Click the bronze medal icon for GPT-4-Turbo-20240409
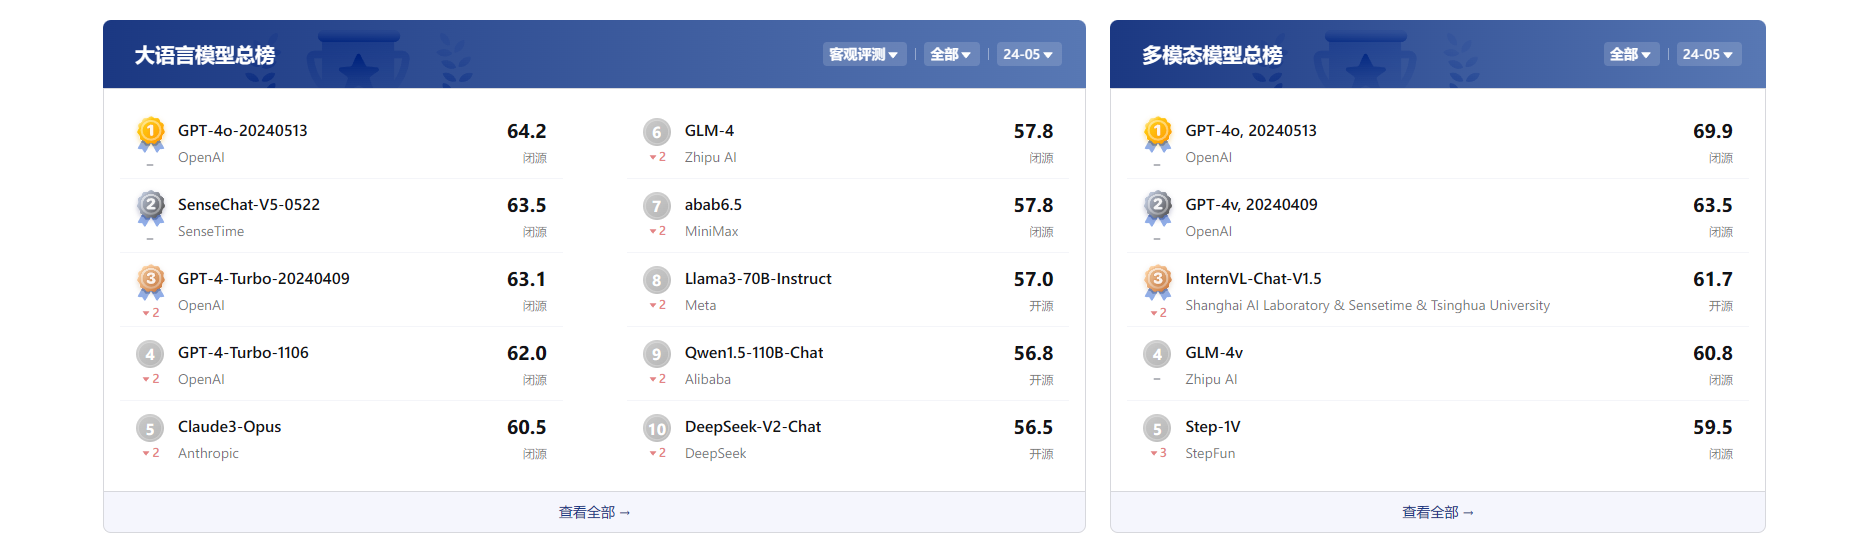 click(x=150, y=280)
